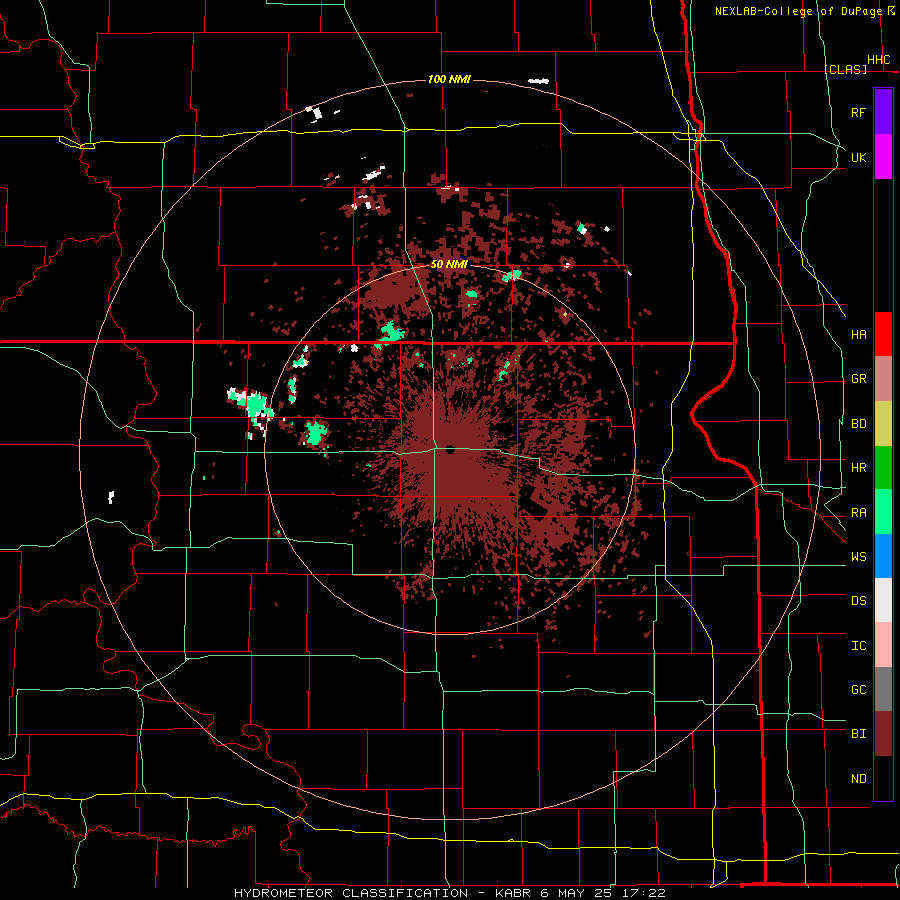Image resolution: width=900 pixels, height=900 pixels.
Task: Click the RF legend label
Action: (x=858, y=112)
